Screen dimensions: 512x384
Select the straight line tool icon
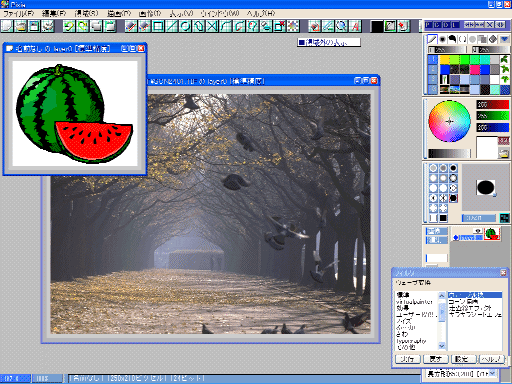(172, 26)
